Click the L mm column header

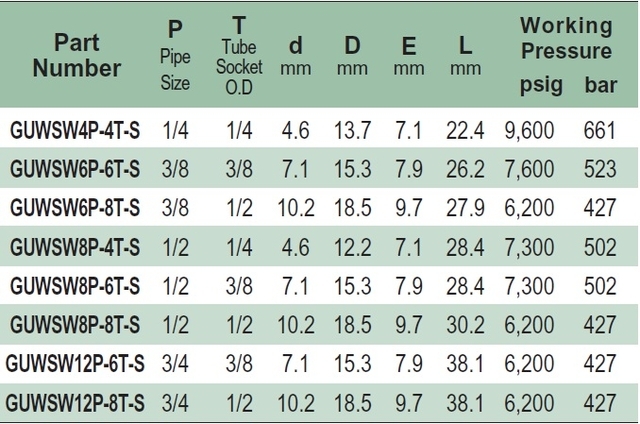click(465, 55)
